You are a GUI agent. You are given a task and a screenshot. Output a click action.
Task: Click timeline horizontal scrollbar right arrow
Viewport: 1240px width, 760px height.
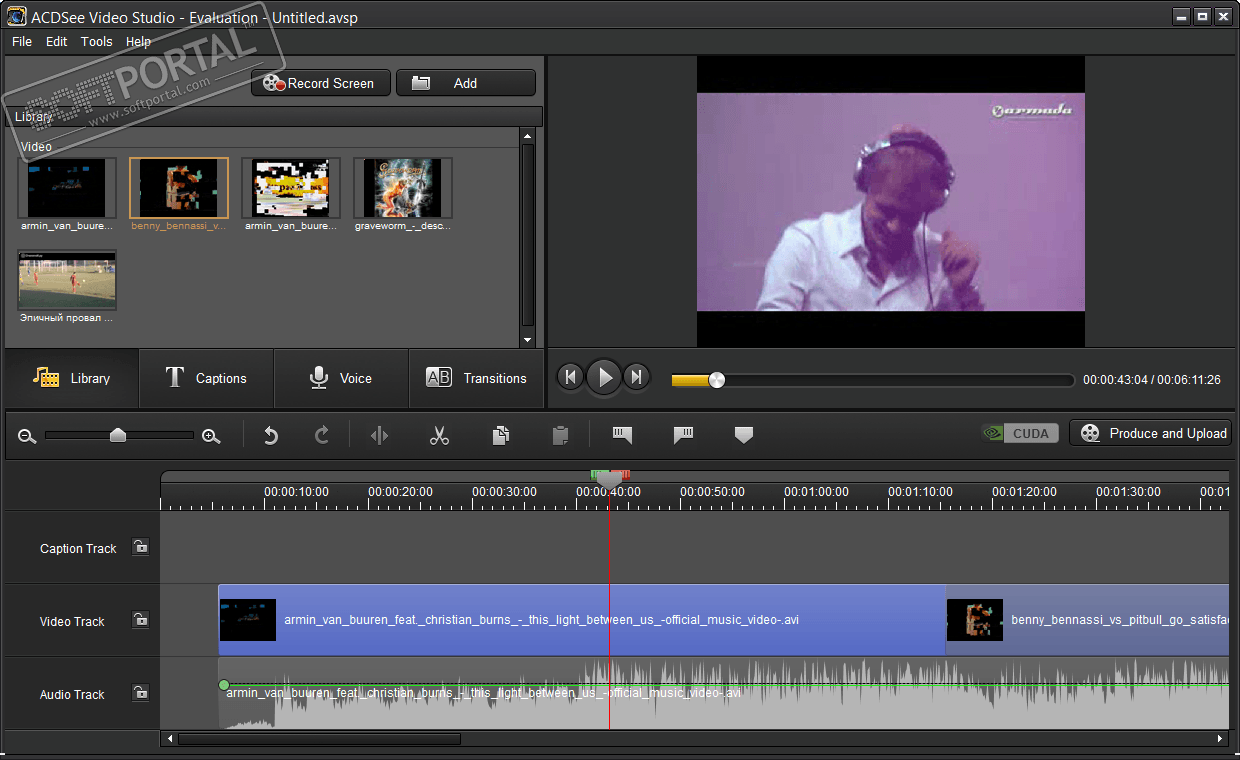click(1221, 739)
